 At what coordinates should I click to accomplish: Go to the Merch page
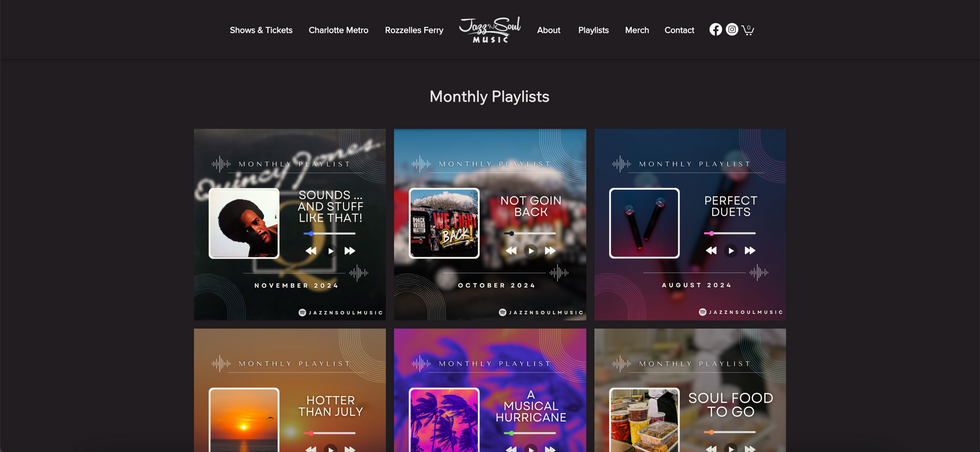coord(637,30)
